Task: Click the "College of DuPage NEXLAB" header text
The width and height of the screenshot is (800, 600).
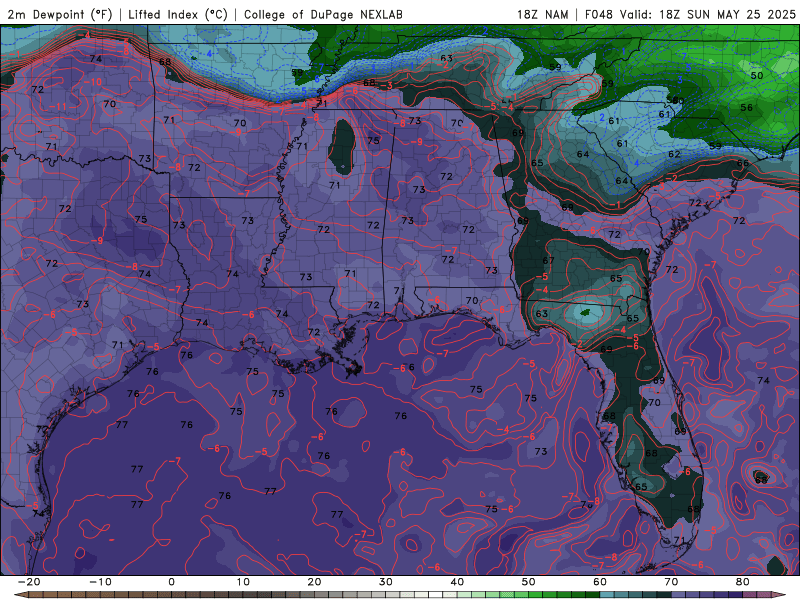Action: point(323,14)
